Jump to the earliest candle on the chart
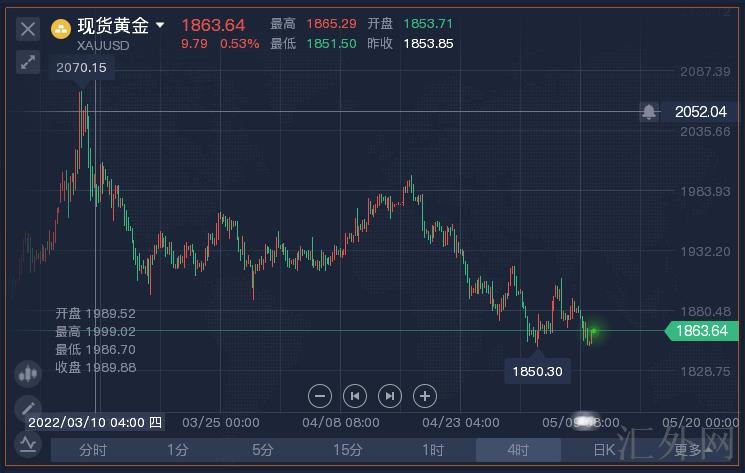745x473 pixels. pyautogui.click(x=354, y=395)
